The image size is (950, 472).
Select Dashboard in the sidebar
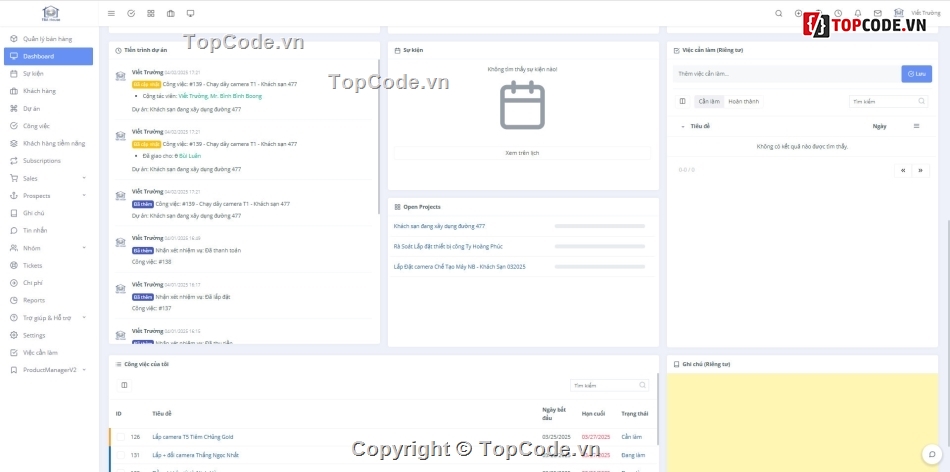pos(48,56)
